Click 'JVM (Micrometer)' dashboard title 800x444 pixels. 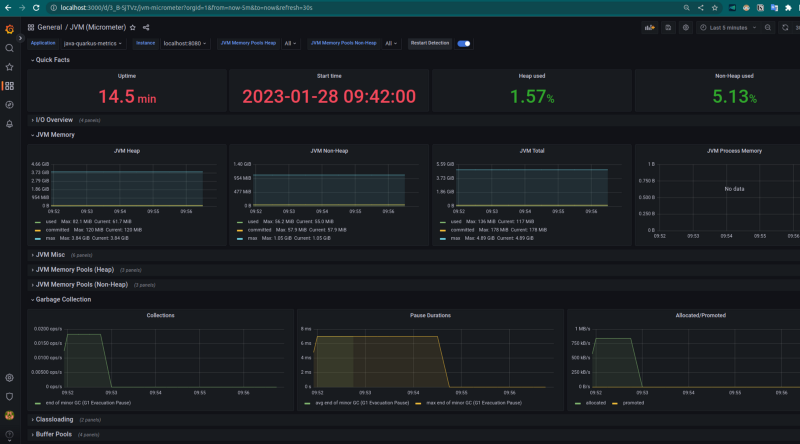click(x=97, y=28)
